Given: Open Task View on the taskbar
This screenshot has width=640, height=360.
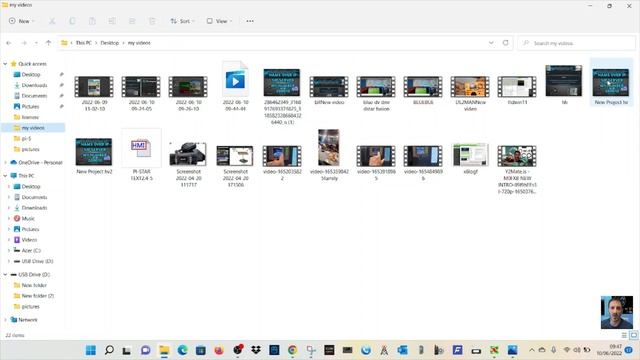Looking at the screenshot, I should coord(127,350).
